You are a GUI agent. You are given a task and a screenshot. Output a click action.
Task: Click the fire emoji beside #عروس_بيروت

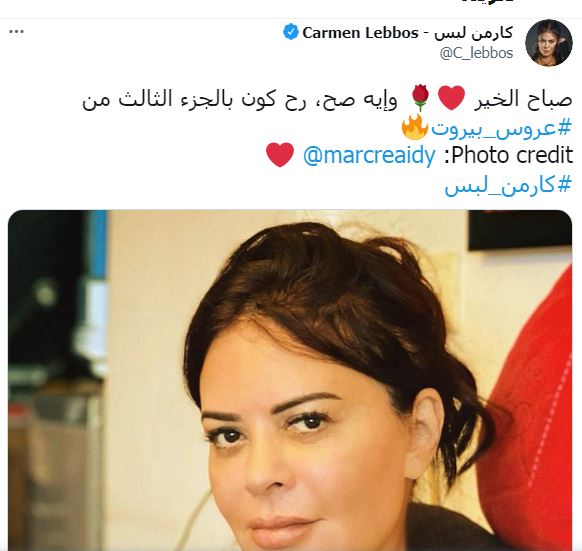pos(415,127)
